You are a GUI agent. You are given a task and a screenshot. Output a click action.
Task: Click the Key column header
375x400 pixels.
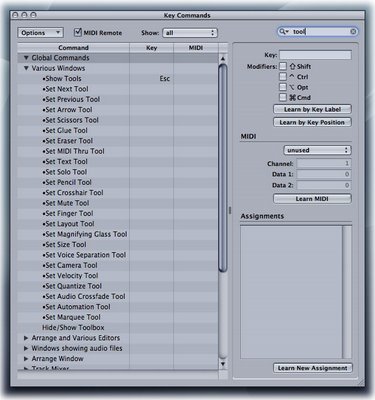[x=152, y=48]
